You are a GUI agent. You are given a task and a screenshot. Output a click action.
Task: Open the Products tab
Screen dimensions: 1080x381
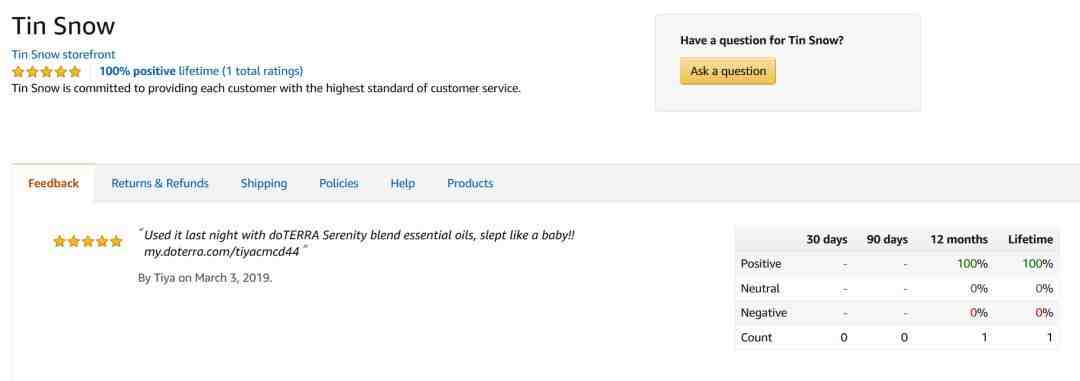tap(470, 183)
